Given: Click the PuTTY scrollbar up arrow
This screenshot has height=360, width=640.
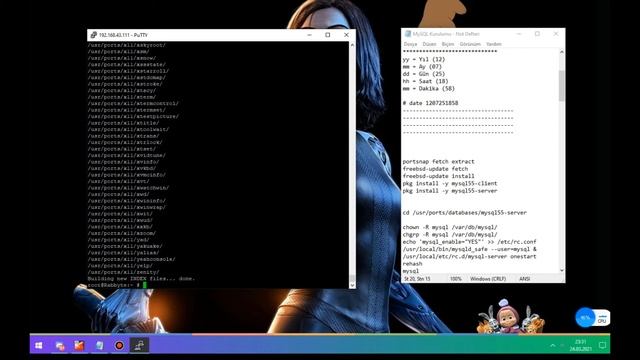Looking at the screenshot, I should click(352, 45).
